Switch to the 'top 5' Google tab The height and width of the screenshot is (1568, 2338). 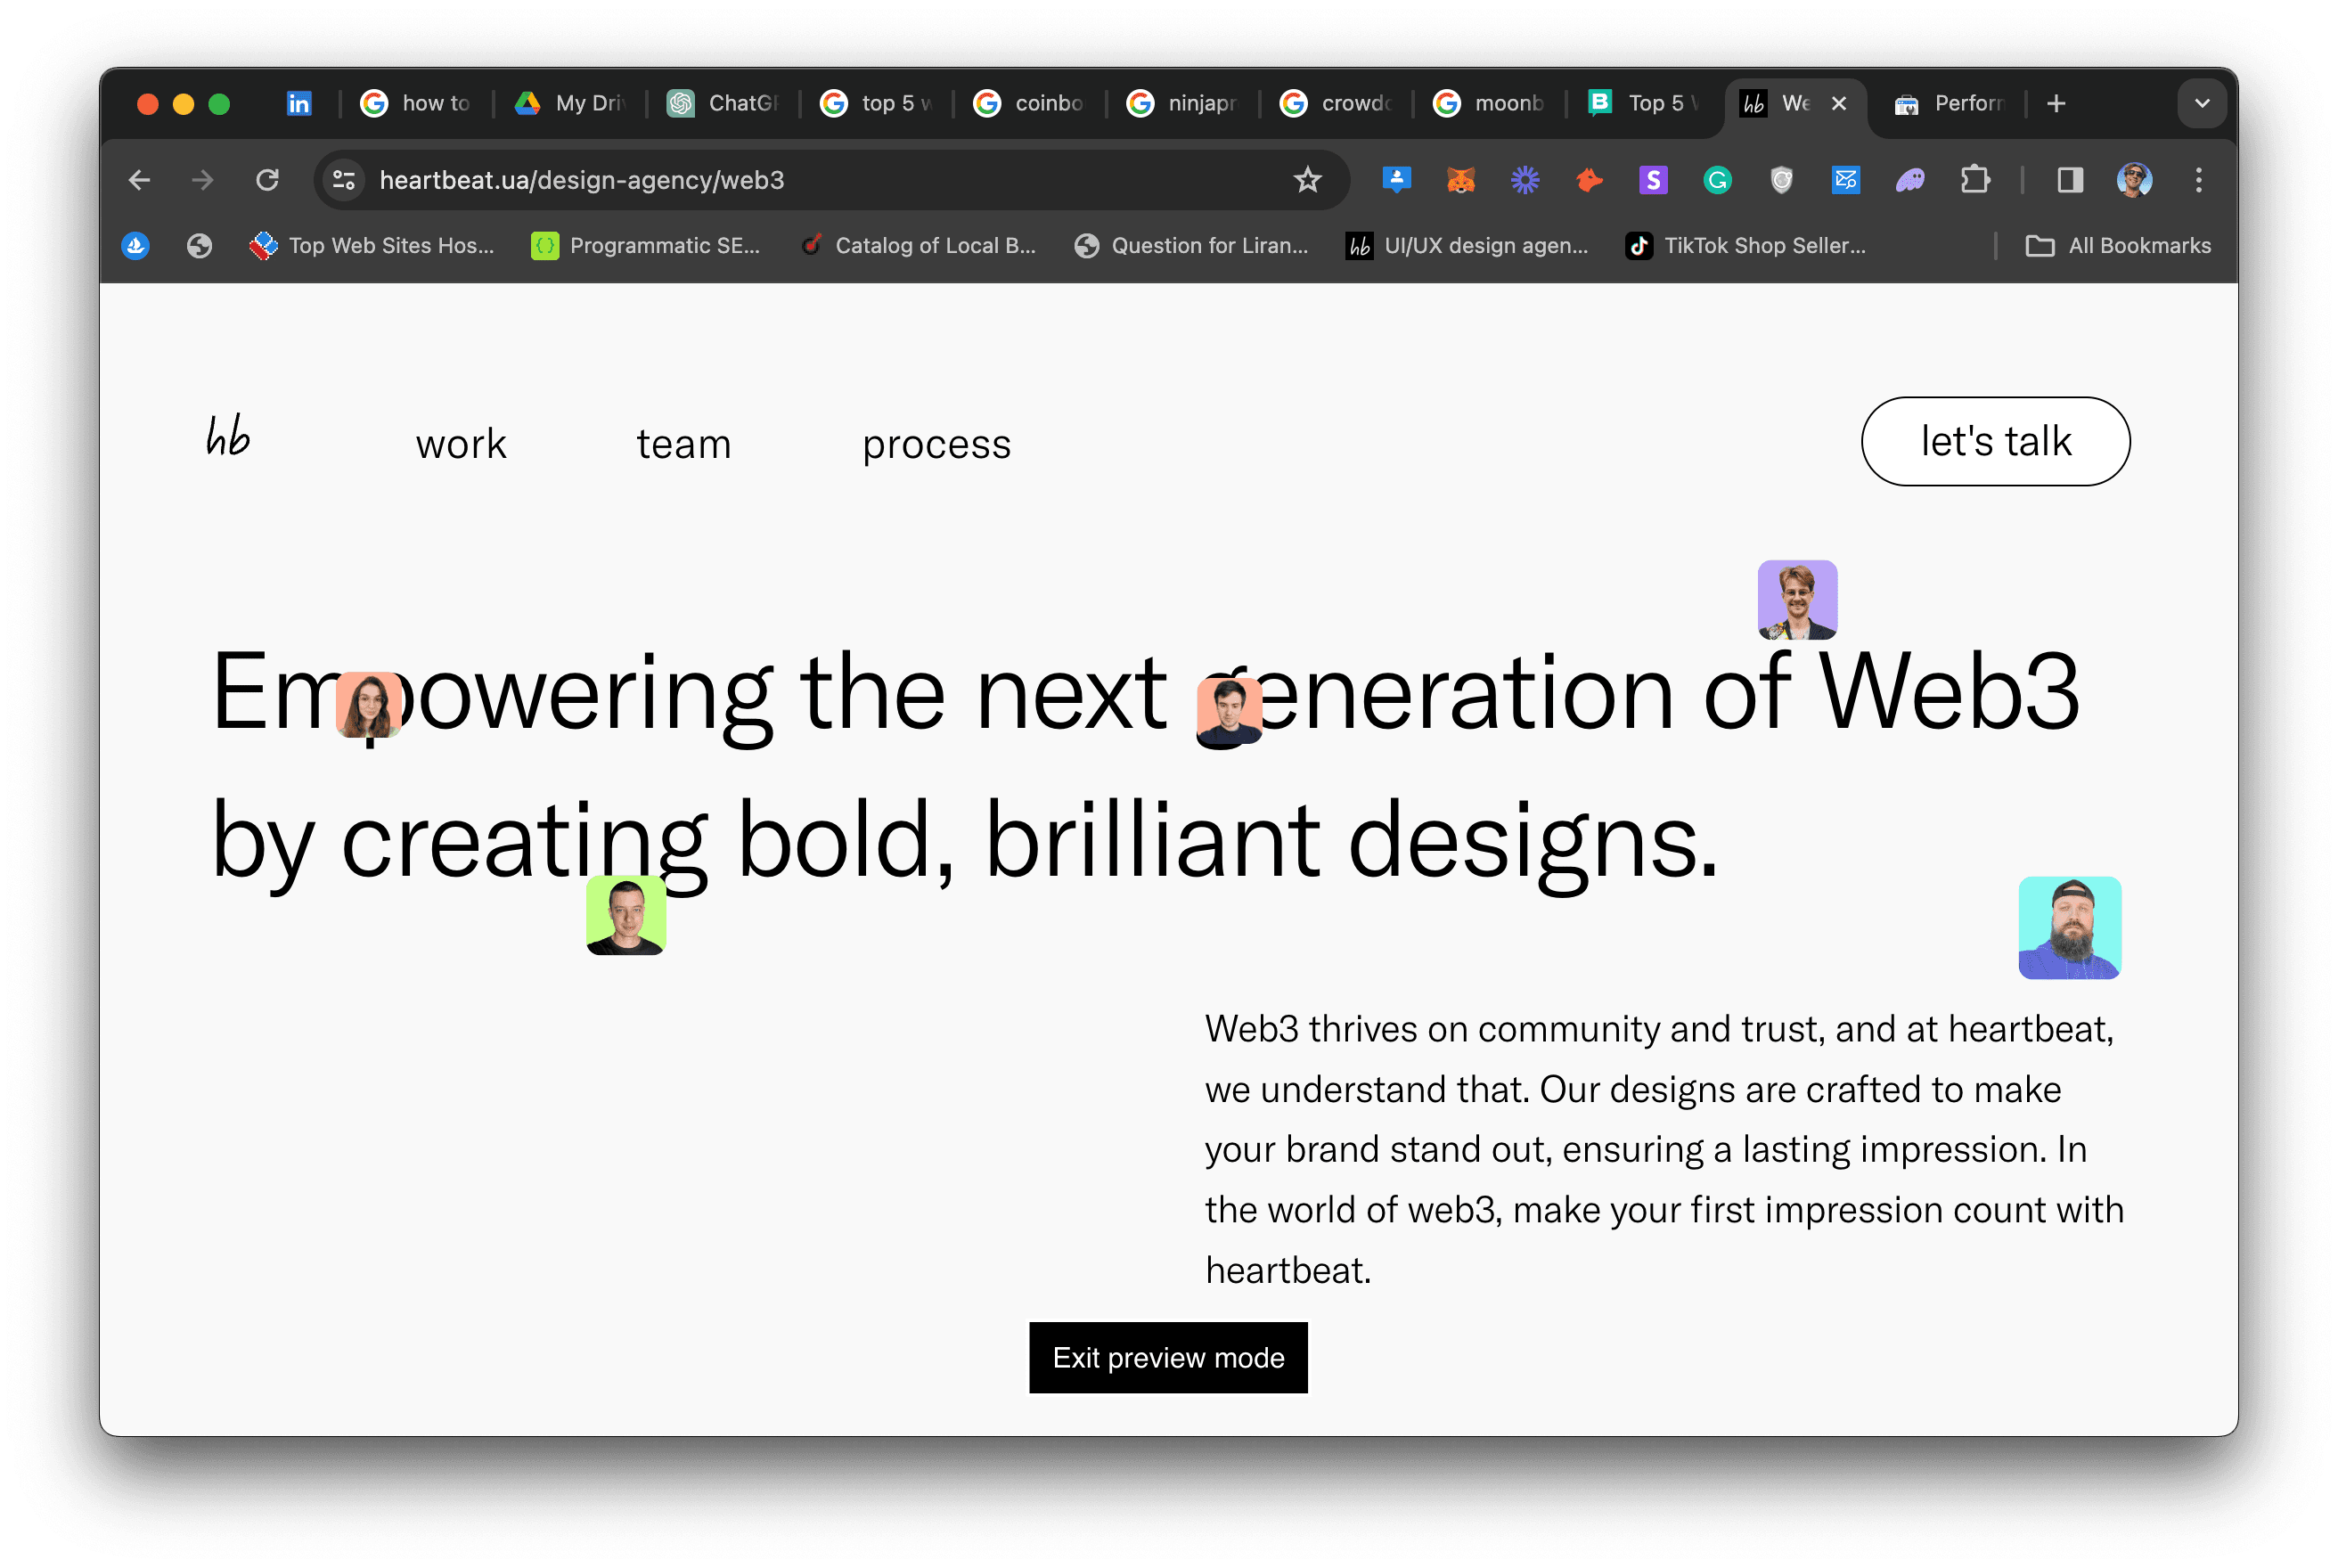pyautogui.click(x=876, y=103)
